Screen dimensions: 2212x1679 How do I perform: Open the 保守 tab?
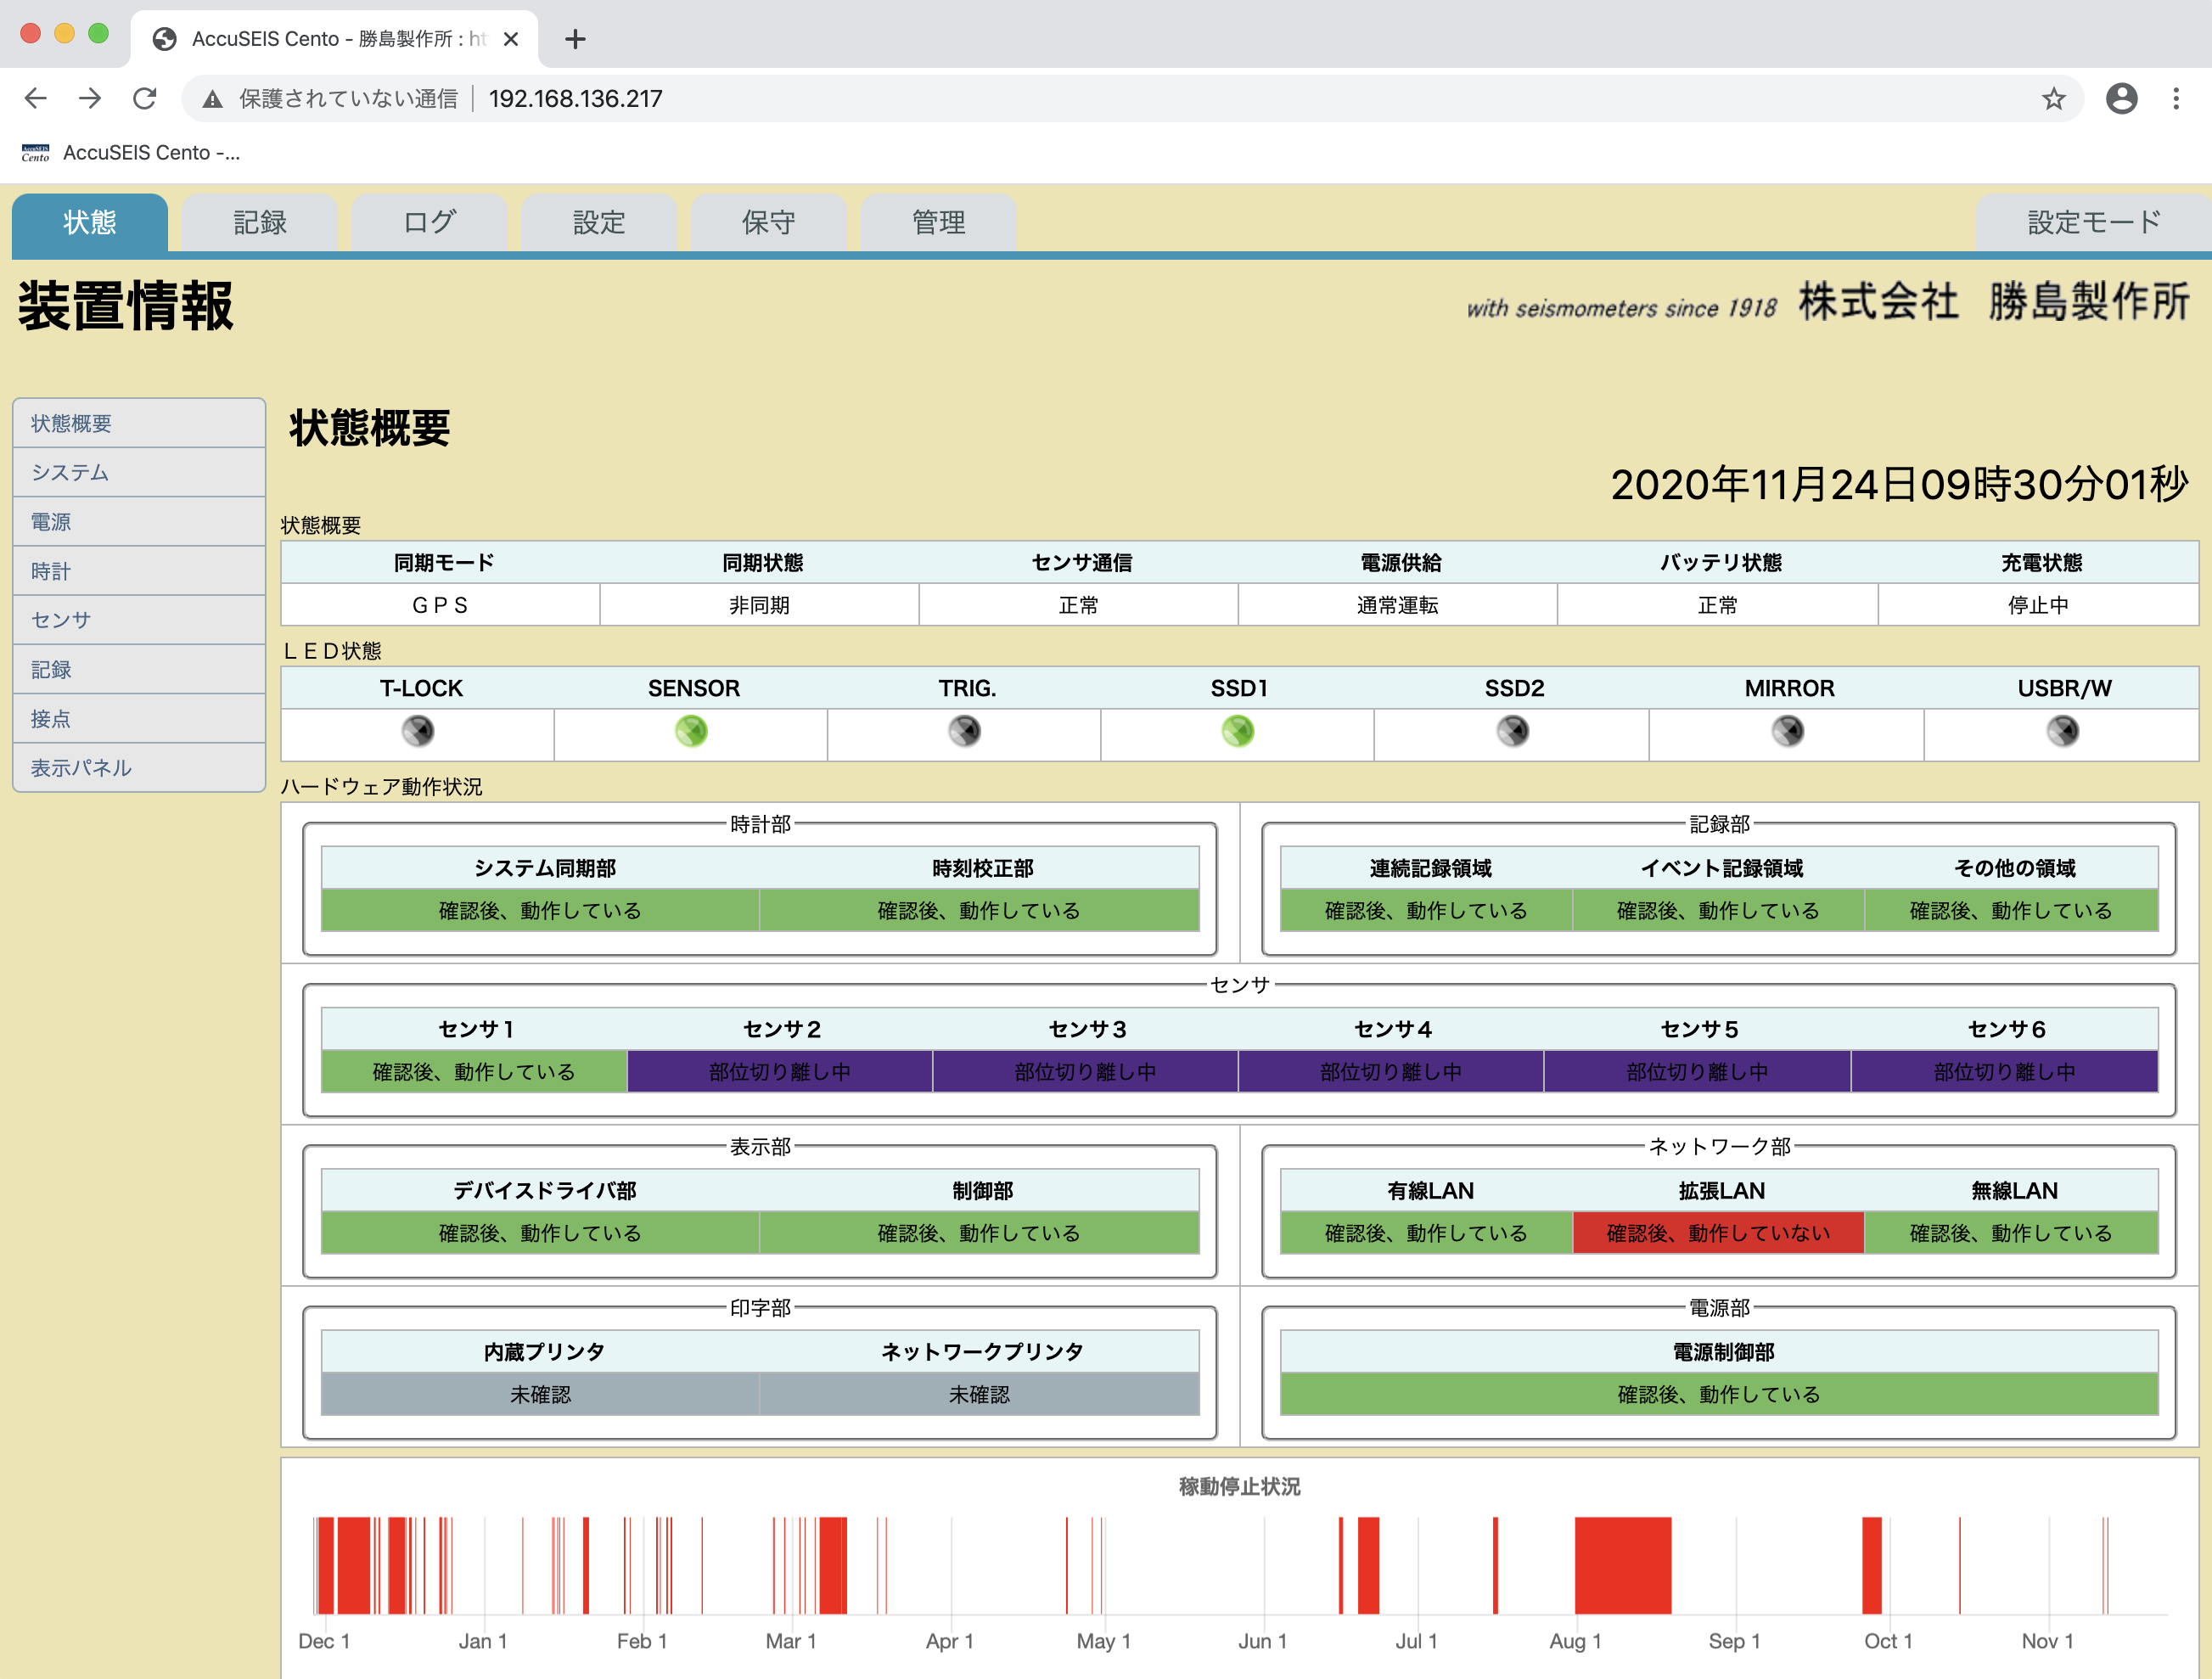(769, 222)
